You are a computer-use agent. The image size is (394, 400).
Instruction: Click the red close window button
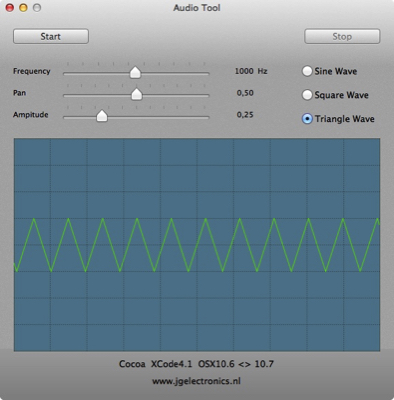[x=10, y=7]
